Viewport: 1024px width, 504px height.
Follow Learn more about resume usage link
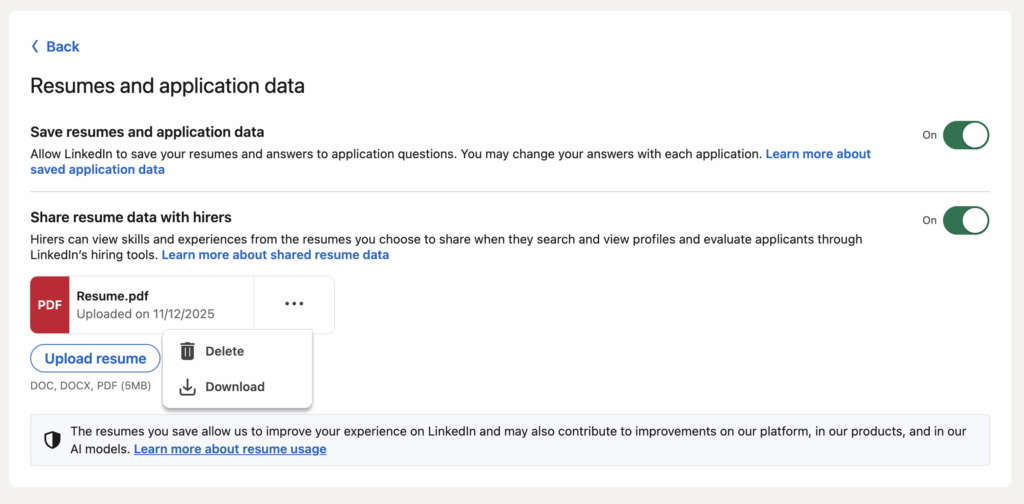coord(230,450)
